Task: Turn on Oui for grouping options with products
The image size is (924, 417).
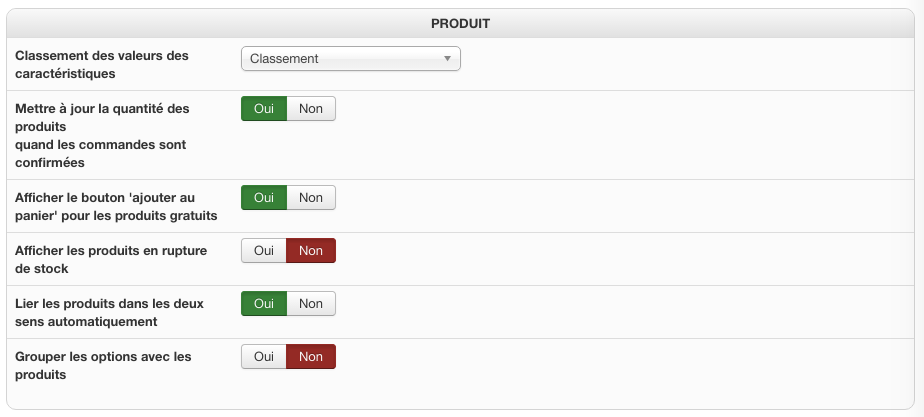Action: [x=264, y=357]
